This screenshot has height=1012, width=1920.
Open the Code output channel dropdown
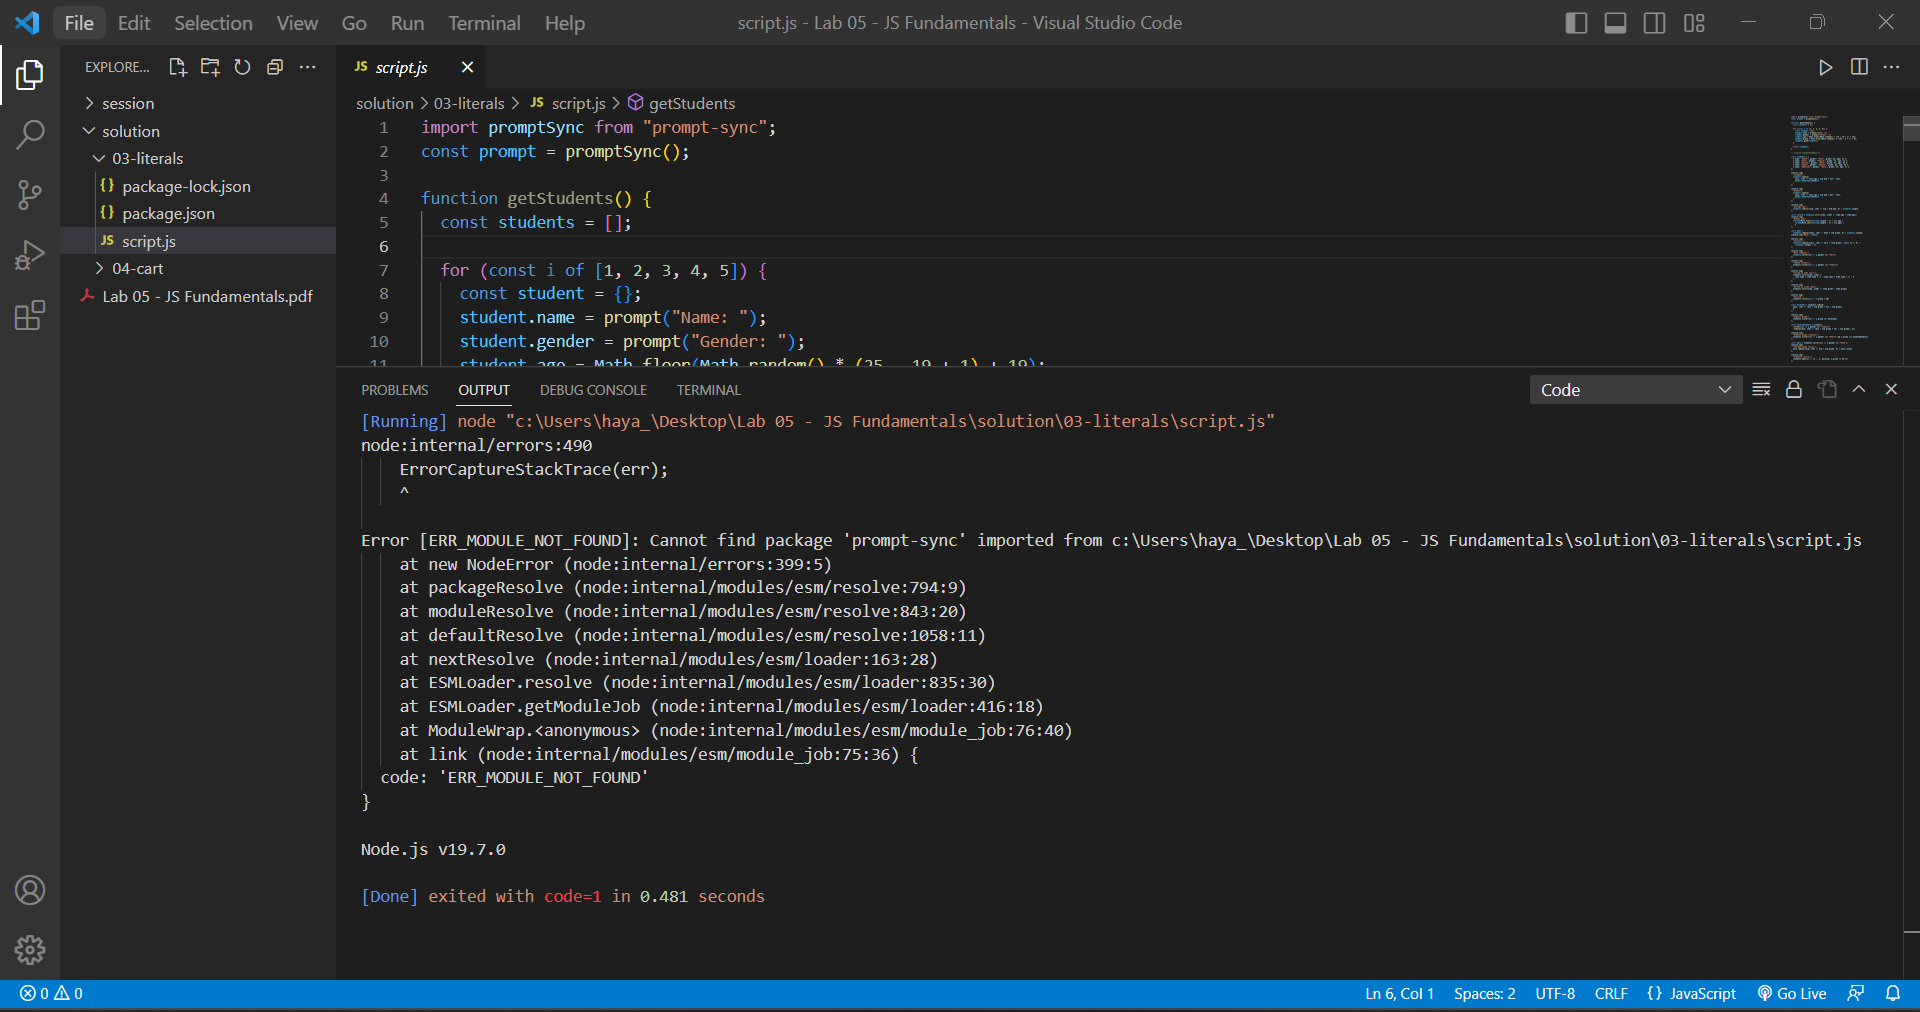(x=1635, y=390)
